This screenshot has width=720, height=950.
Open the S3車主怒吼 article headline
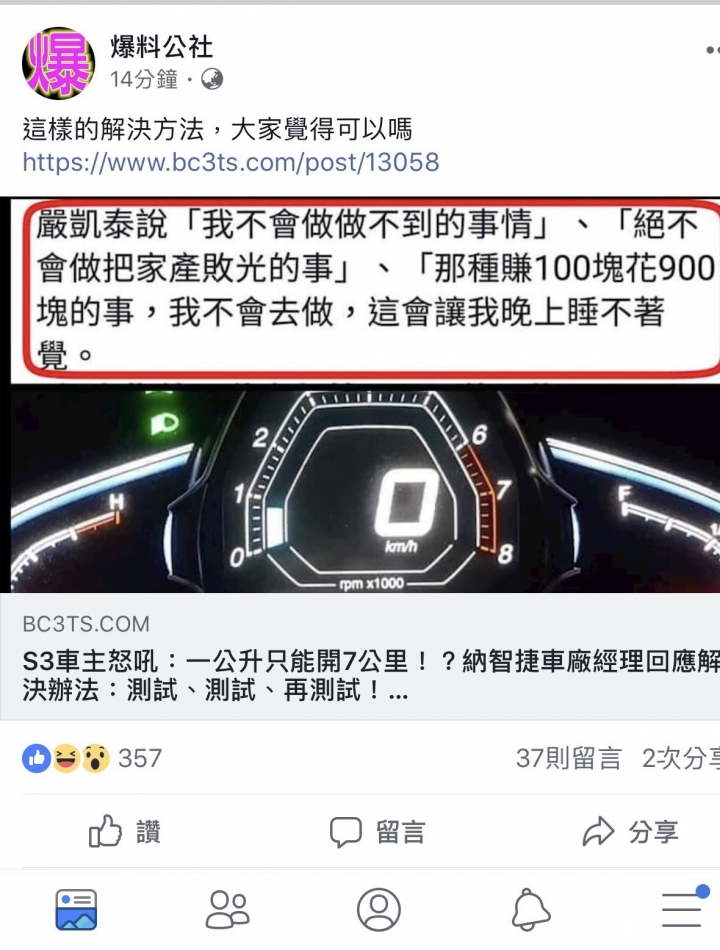(371, 676)
